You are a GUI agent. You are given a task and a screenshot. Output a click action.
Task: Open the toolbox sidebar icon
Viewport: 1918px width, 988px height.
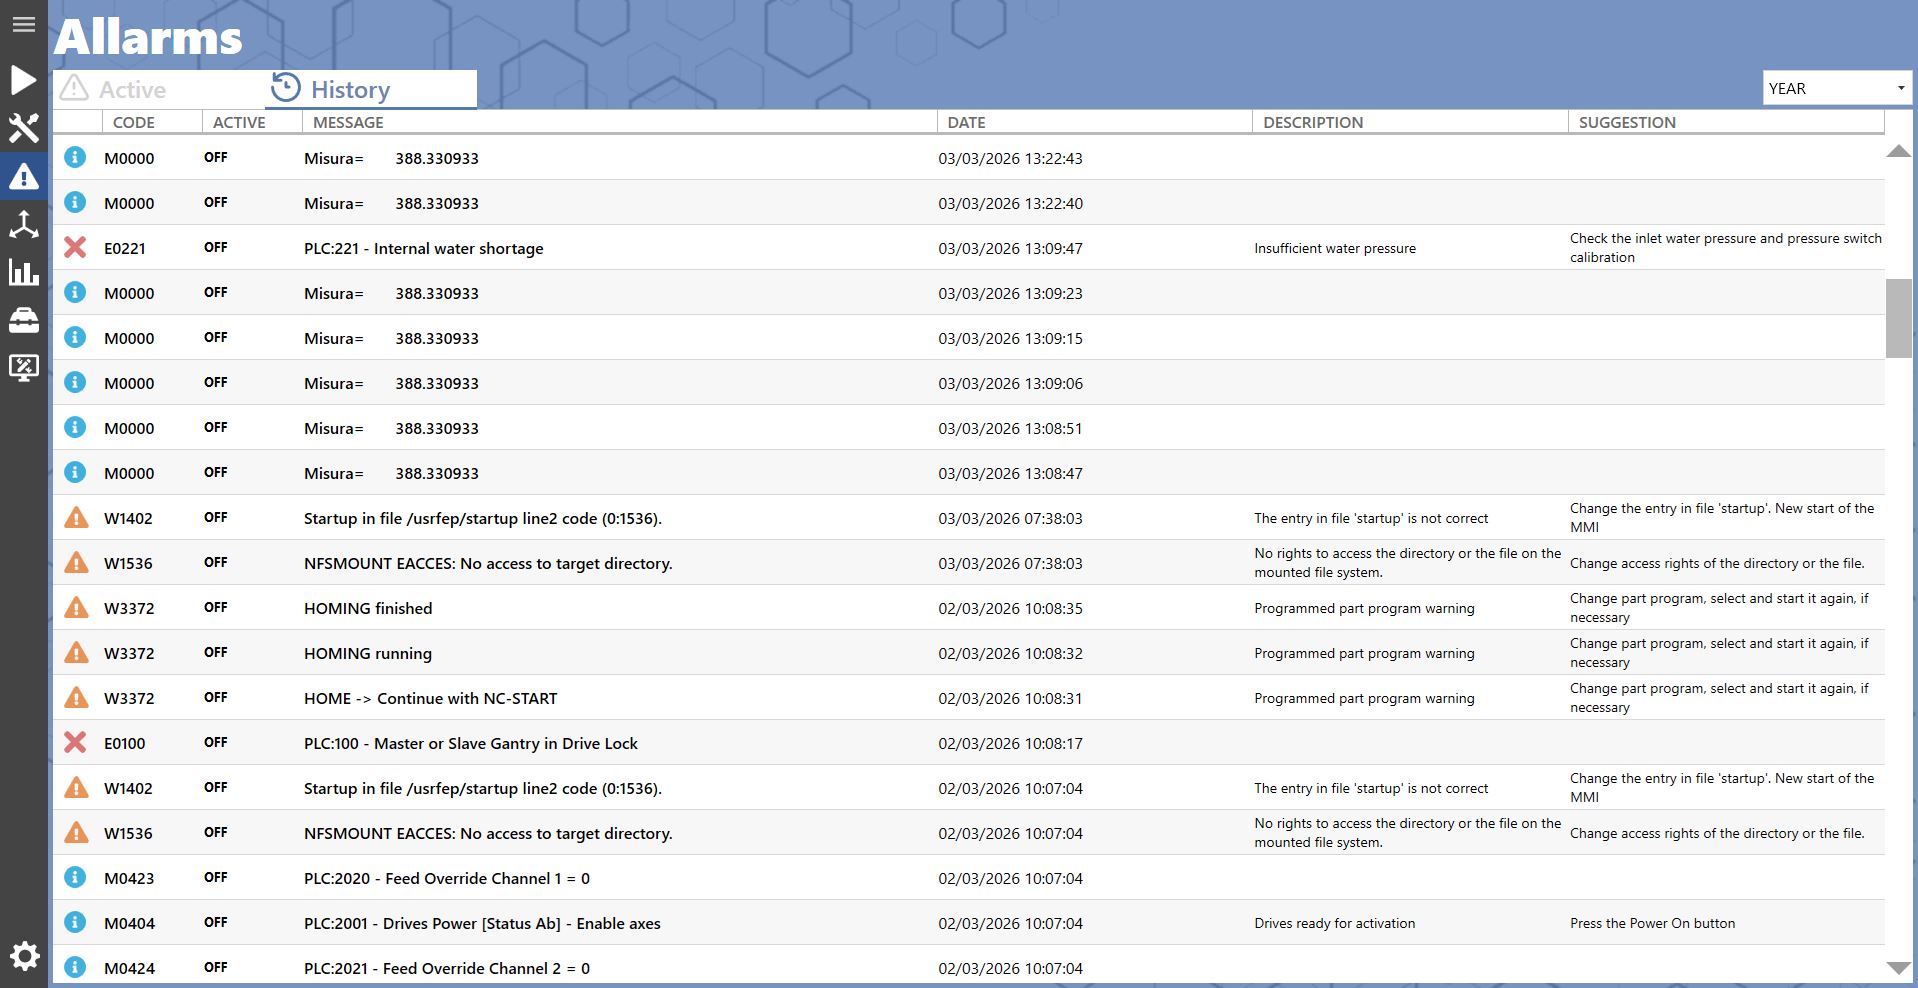[24, 320]
